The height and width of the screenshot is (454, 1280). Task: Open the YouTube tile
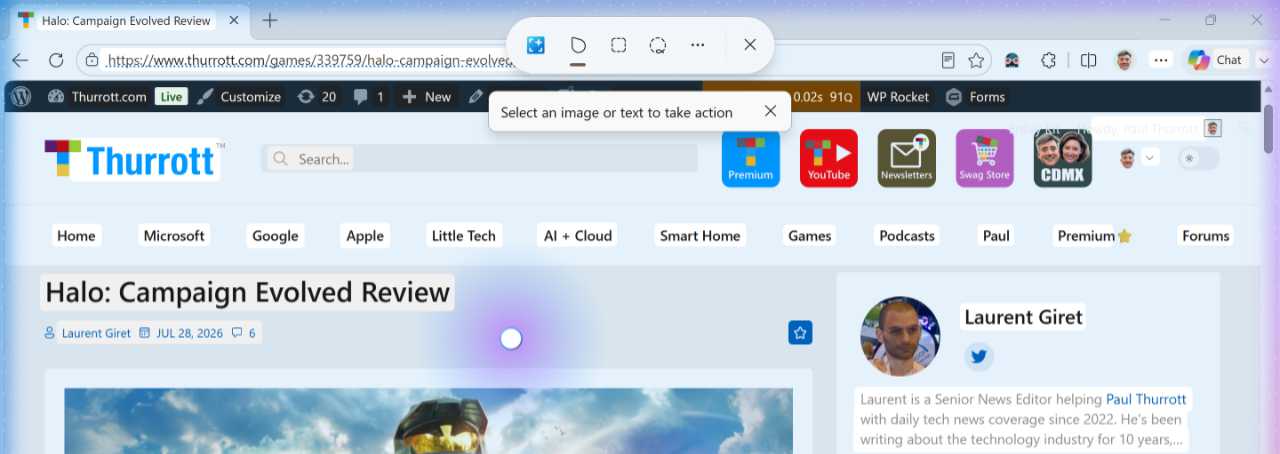[828, 158]
